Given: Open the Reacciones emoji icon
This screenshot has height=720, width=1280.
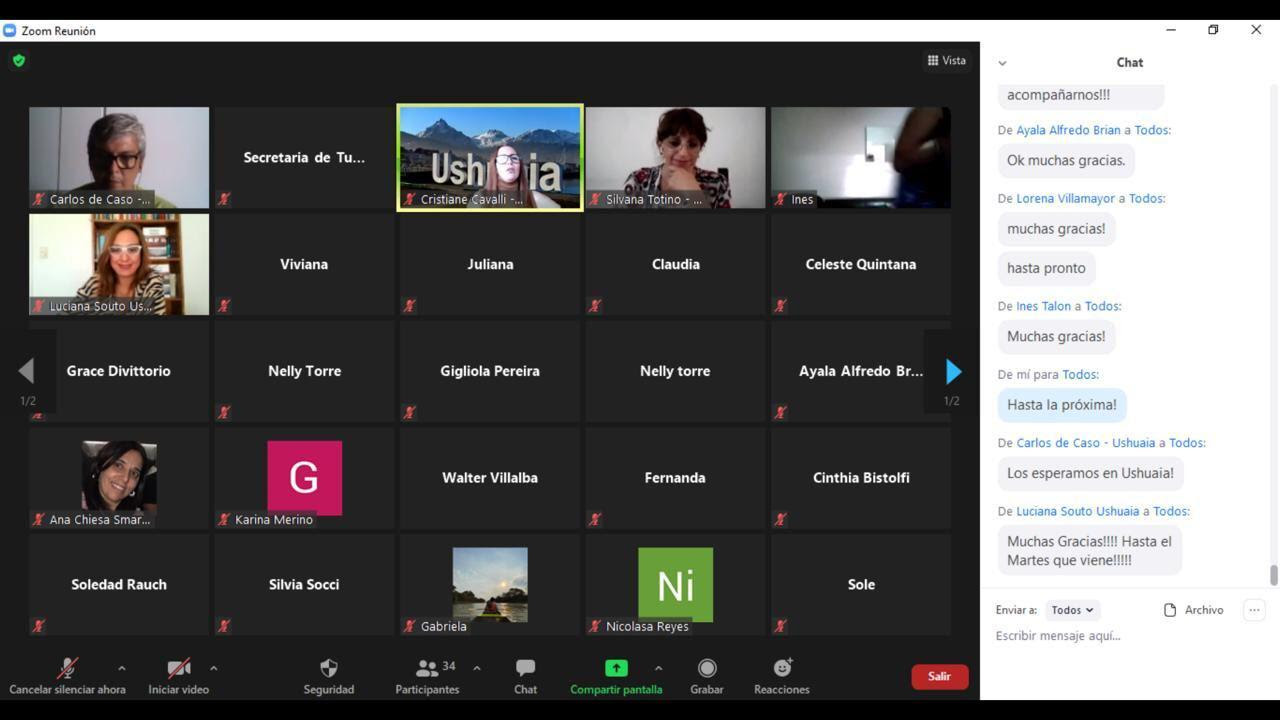Looking at the screenshot, I should pos(782,668).
